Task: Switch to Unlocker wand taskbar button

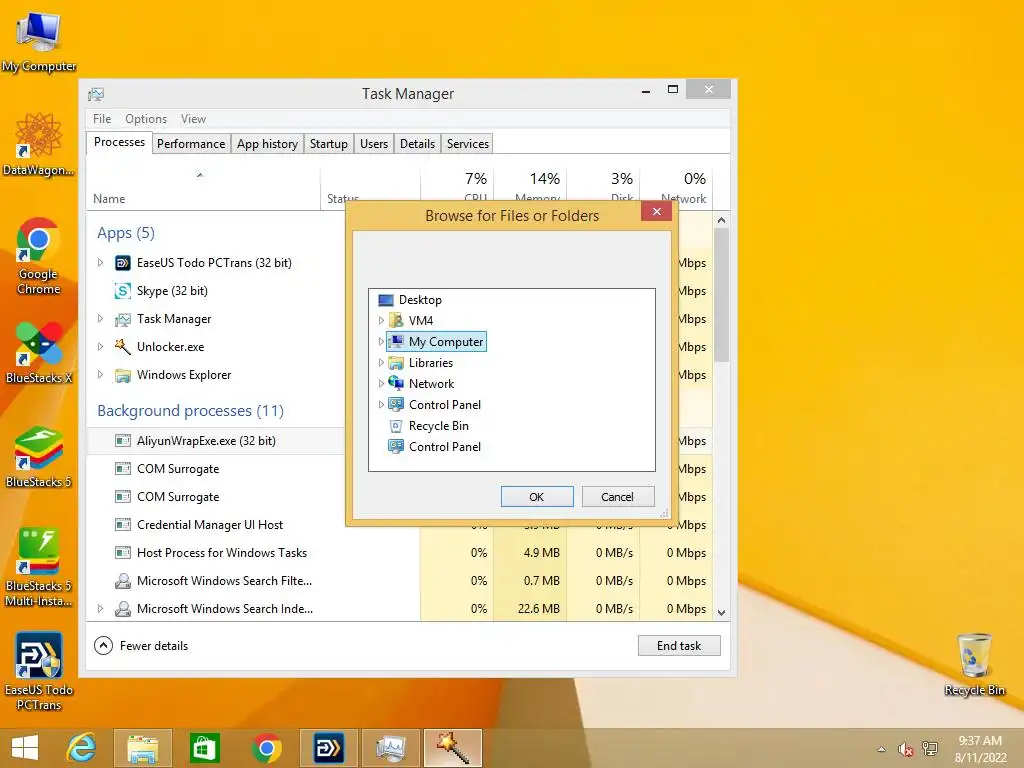Action: (453, 748)
